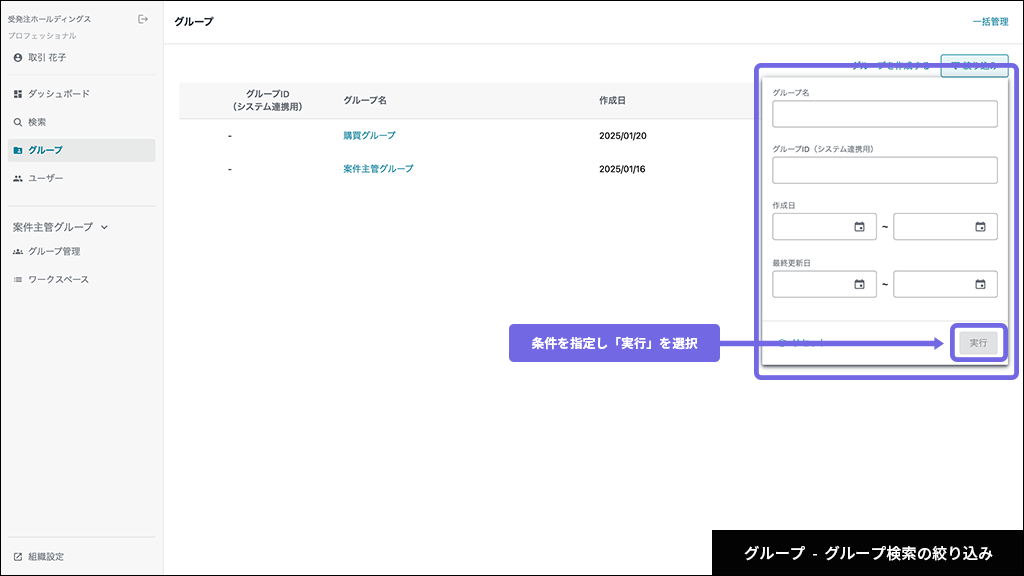Click the グループ名 column header
This screenshot has height=576, width=1024.
365,100
